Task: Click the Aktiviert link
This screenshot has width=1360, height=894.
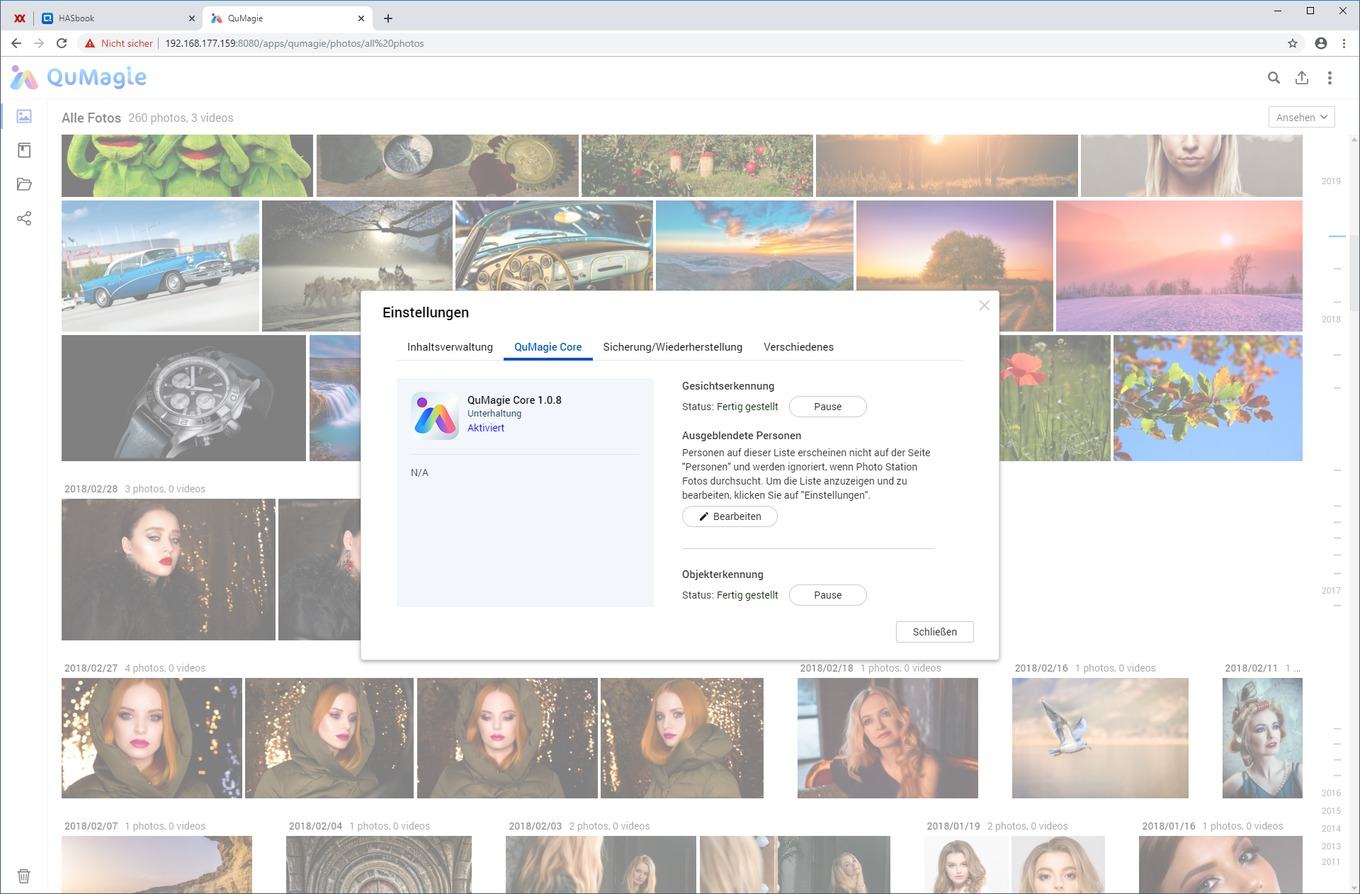Action: 486,428
